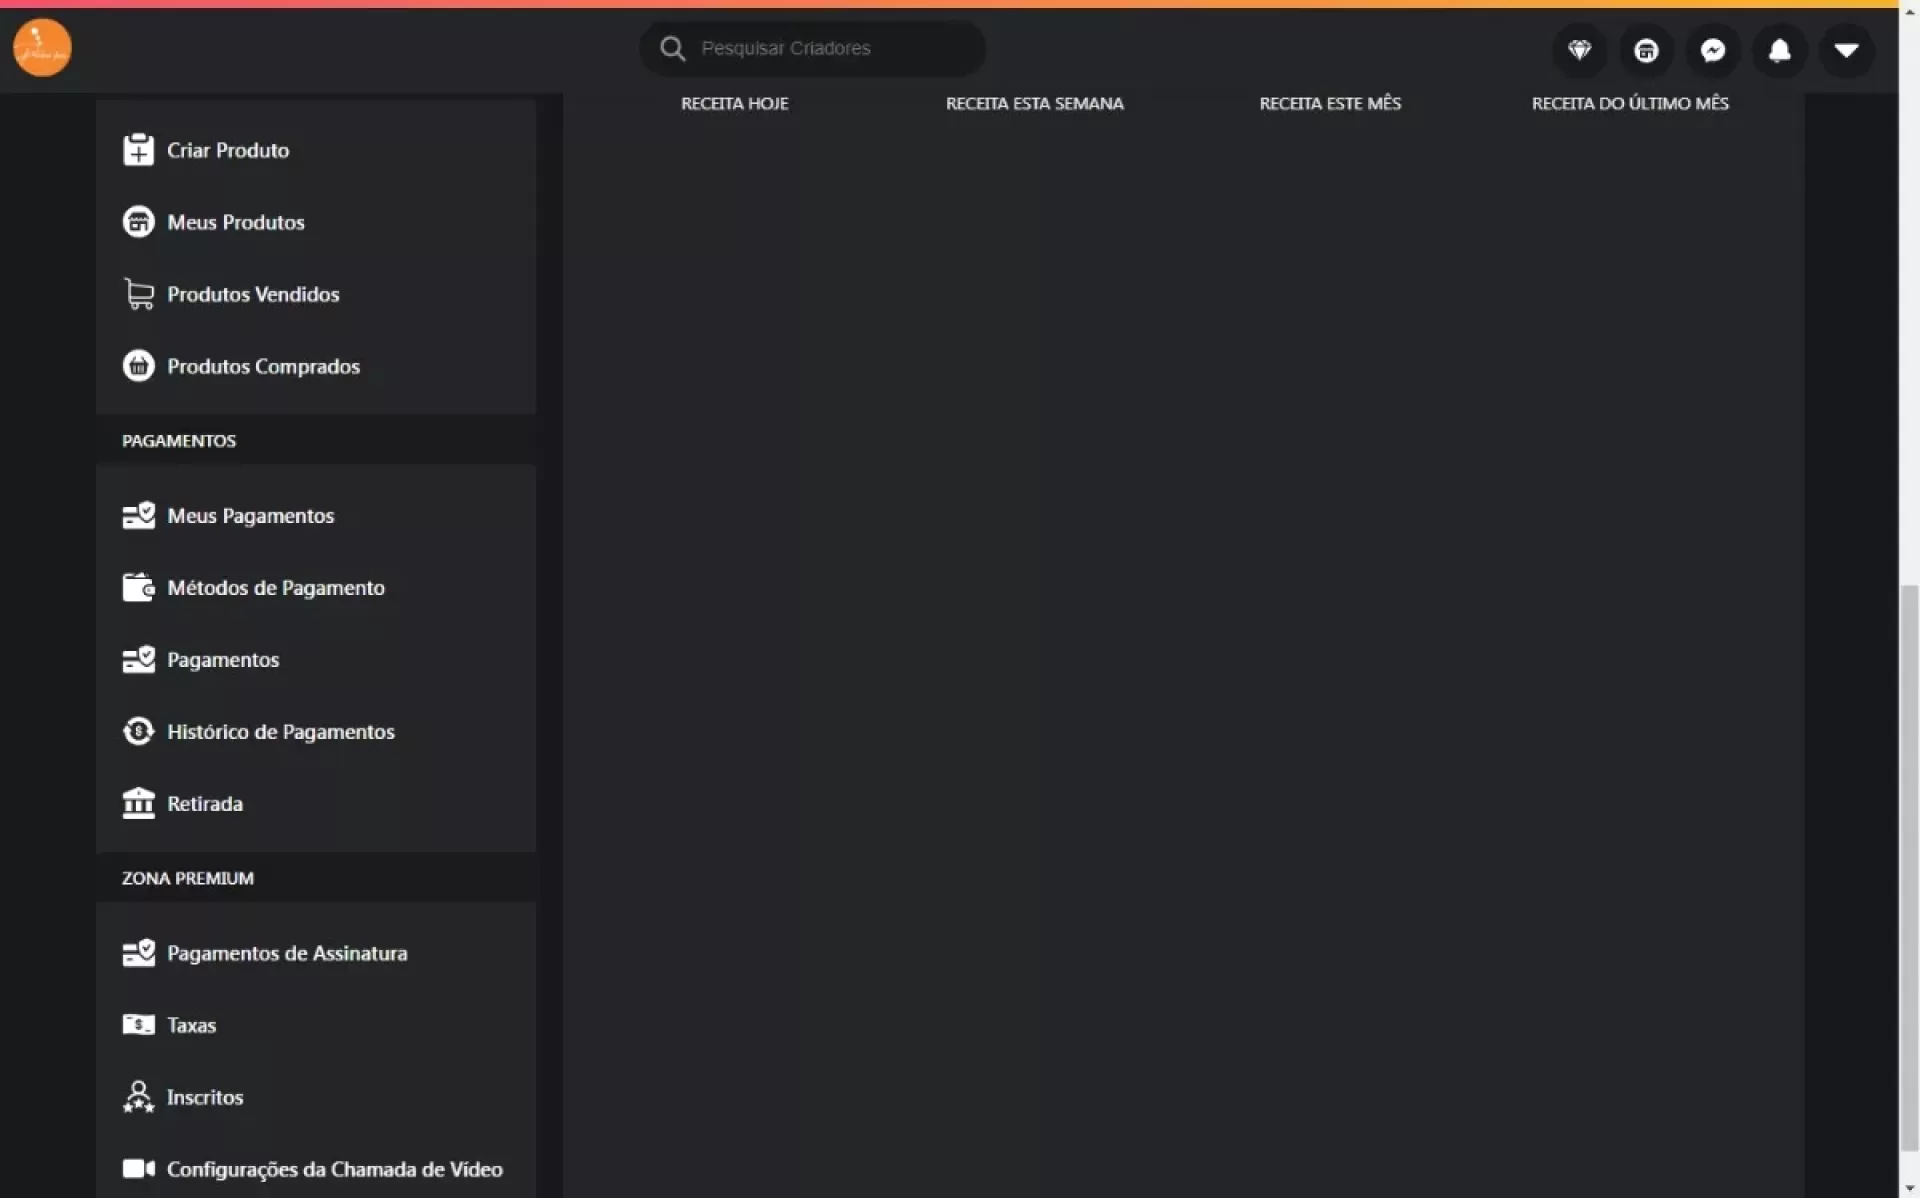1920x1198 pixels.
Task: Select the Meus Produtos store icon
Action: [x=138, y=222]
